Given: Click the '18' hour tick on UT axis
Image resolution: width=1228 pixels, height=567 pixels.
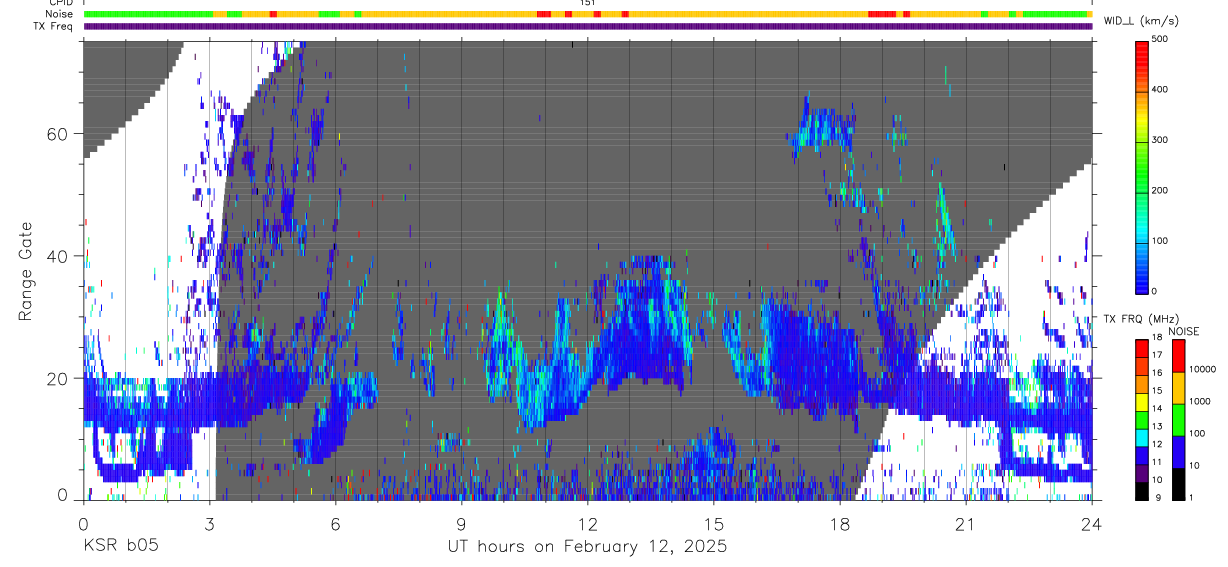Looking at the screenshot, I should [840, 523].
